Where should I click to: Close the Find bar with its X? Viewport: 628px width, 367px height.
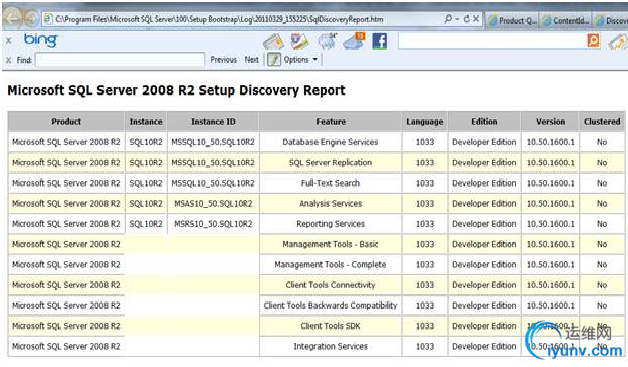pyautogui.click(x=8, y=60)
